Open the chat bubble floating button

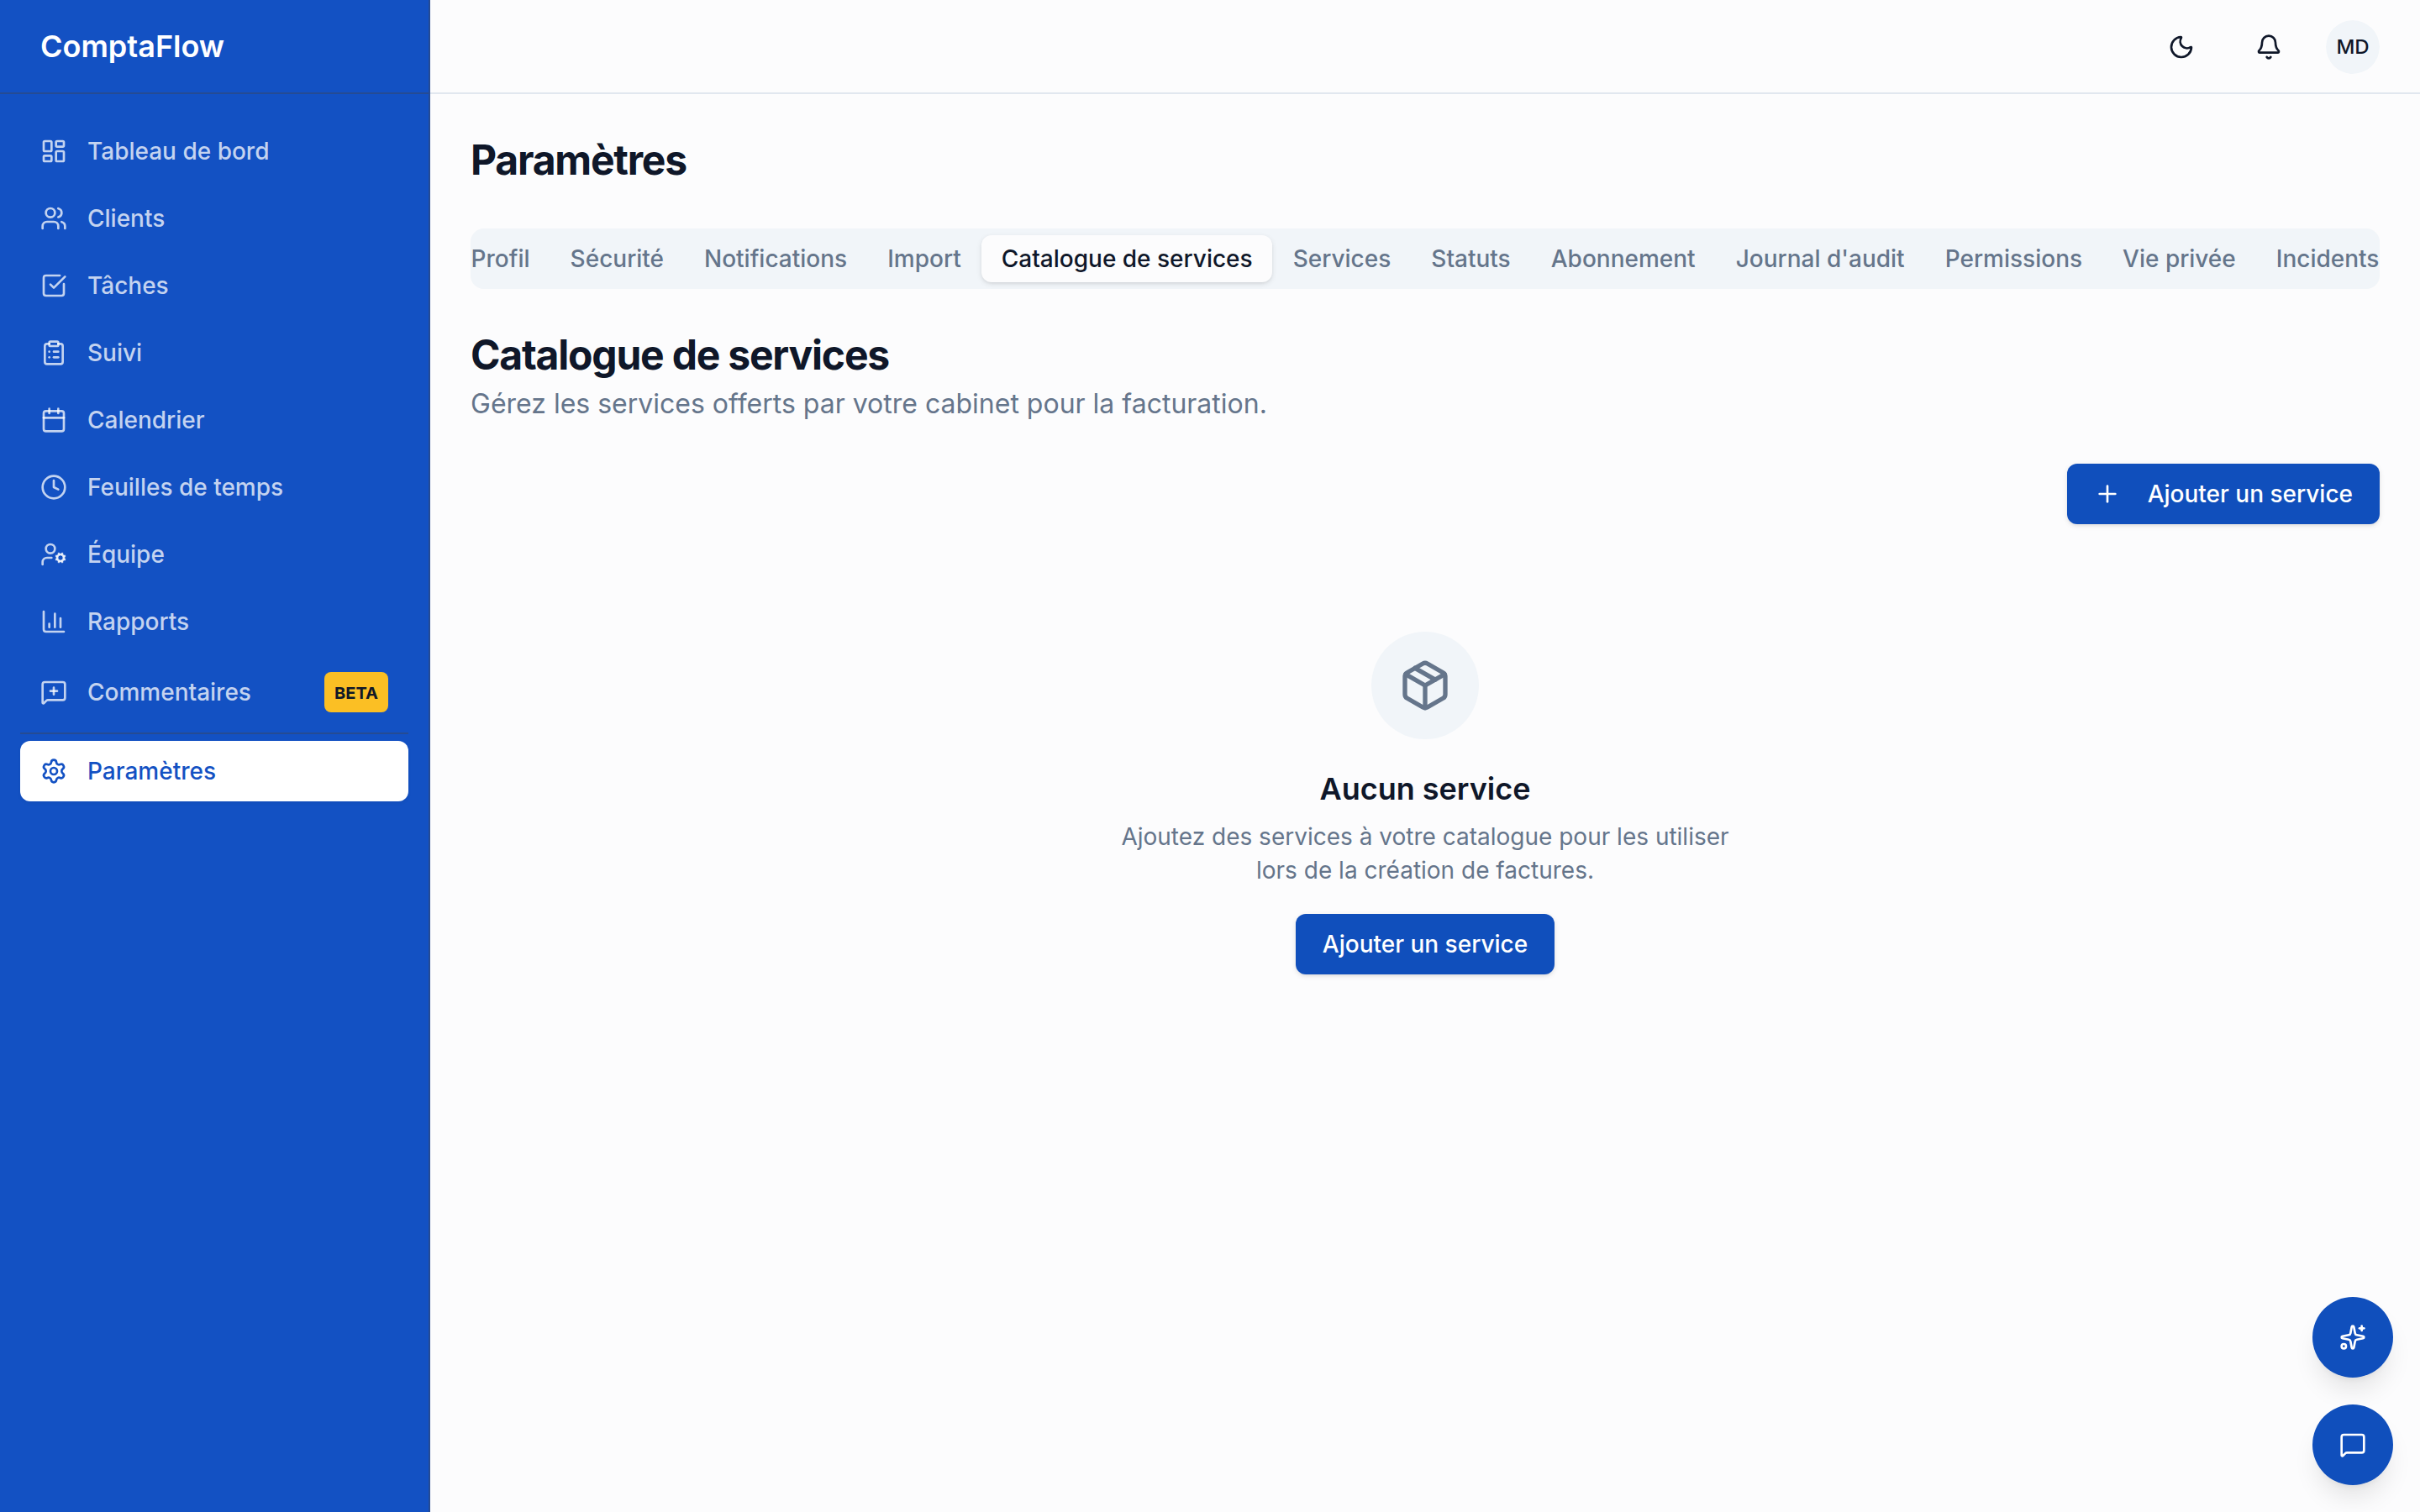[2352, 1445]
